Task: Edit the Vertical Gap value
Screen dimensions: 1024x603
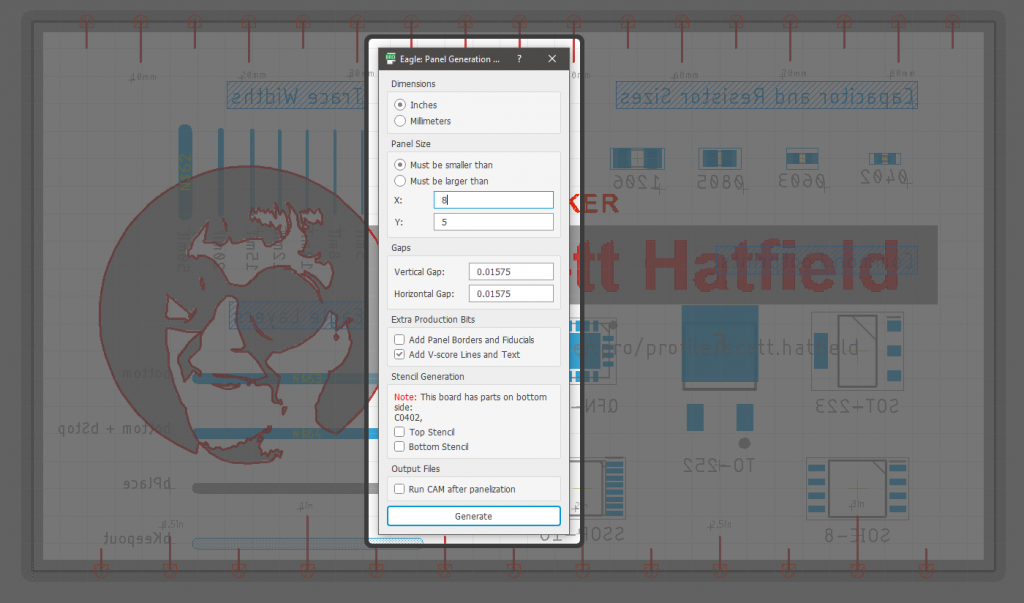Action: [x=511, y=271]
